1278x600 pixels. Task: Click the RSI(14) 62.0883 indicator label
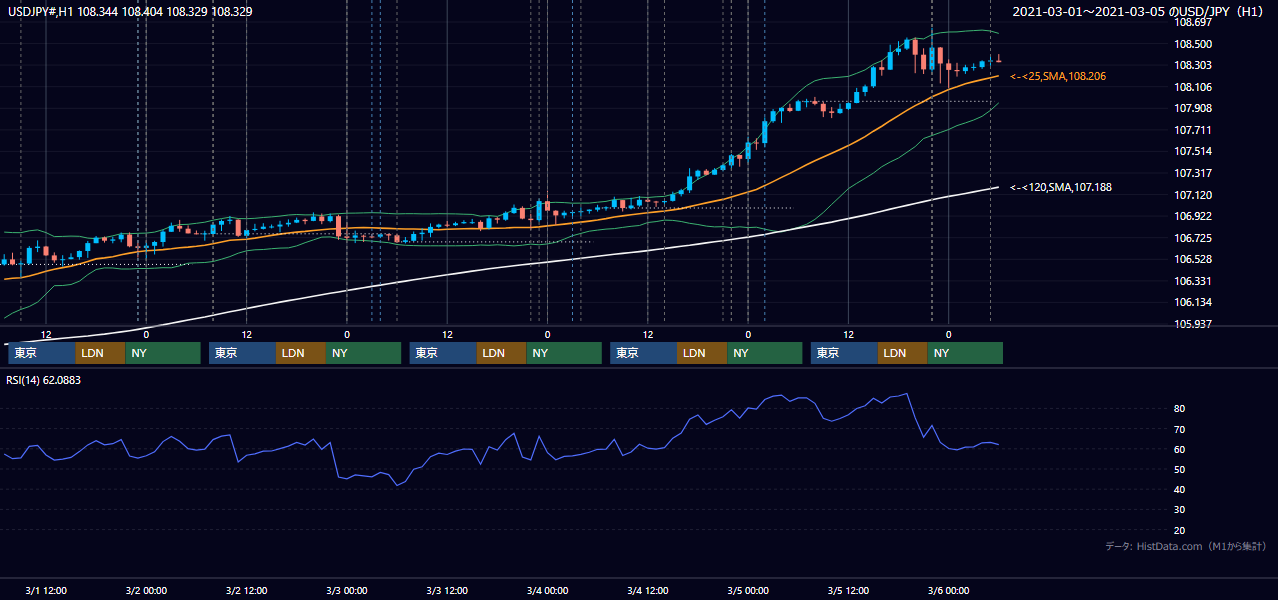pyautogui.click(x=43, y=380)
